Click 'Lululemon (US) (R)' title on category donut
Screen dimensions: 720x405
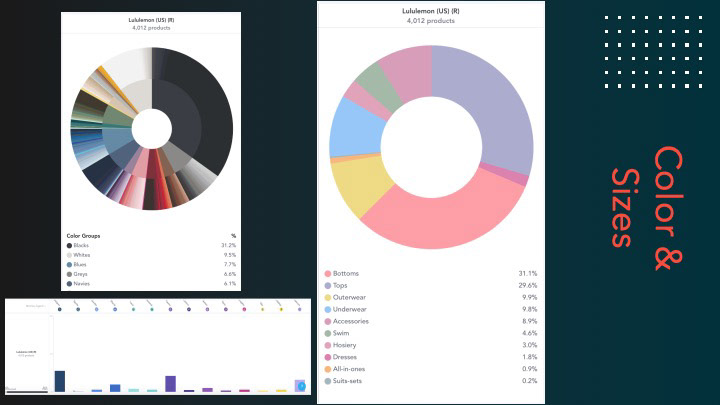click(431, 11)
